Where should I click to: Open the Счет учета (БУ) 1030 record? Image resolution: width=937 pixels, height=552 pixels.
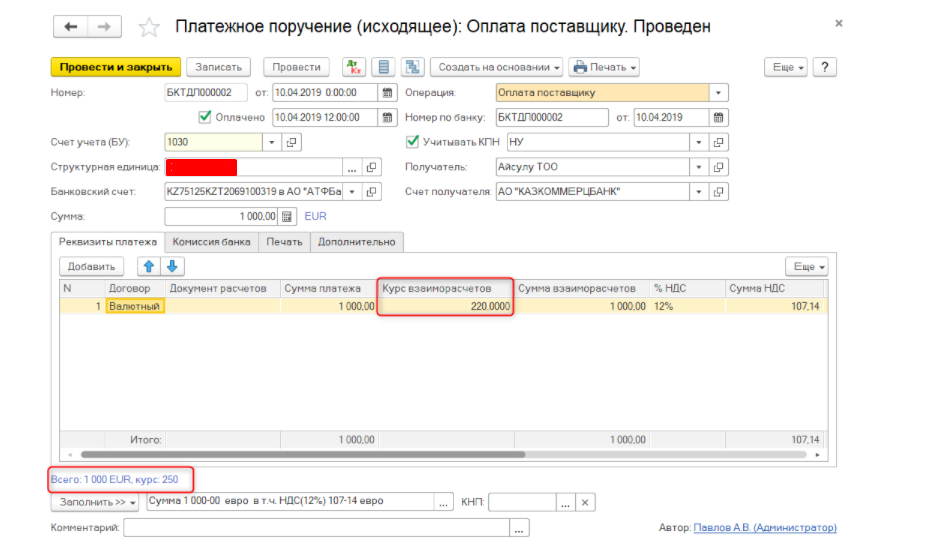point(292,142)
